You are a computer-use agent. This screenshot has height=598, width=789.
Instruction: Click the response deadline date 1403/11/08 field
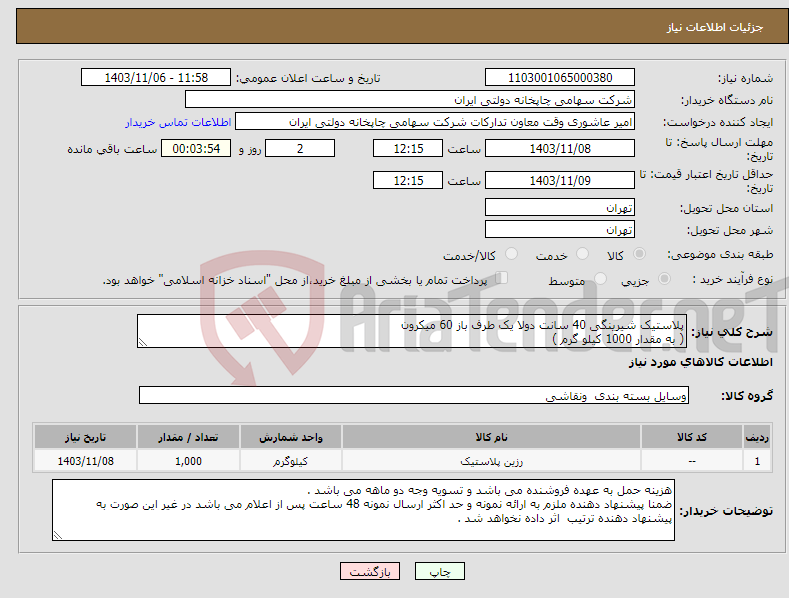(560, 148)
